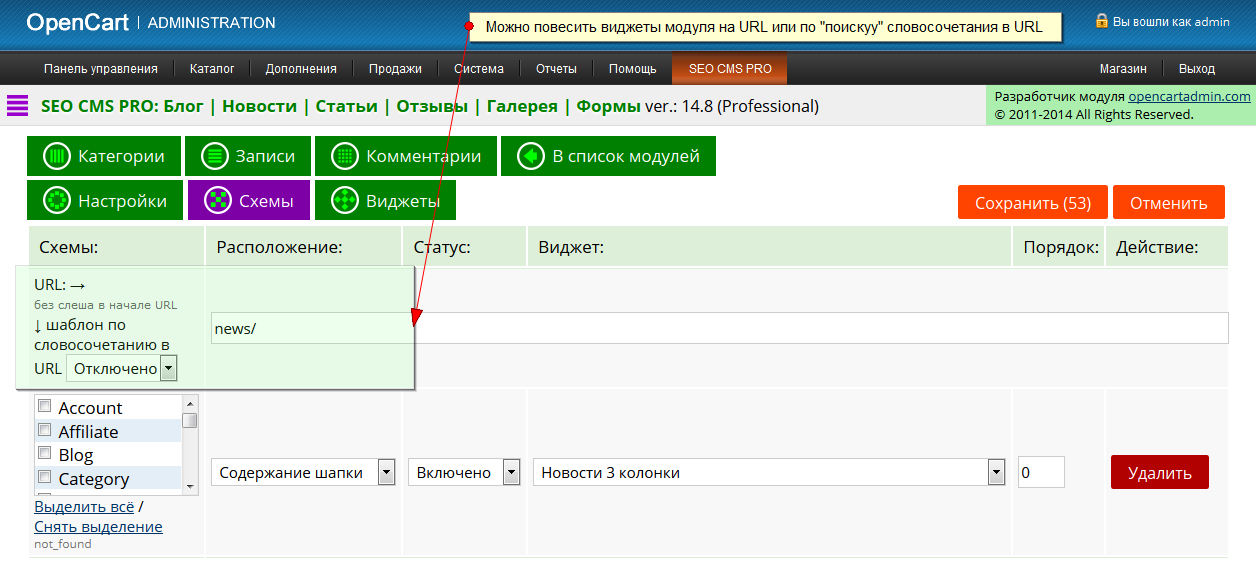Click the scroll down arrow of layout list
The height and width of the screenshot is (561, 1256).
point(190,486)
